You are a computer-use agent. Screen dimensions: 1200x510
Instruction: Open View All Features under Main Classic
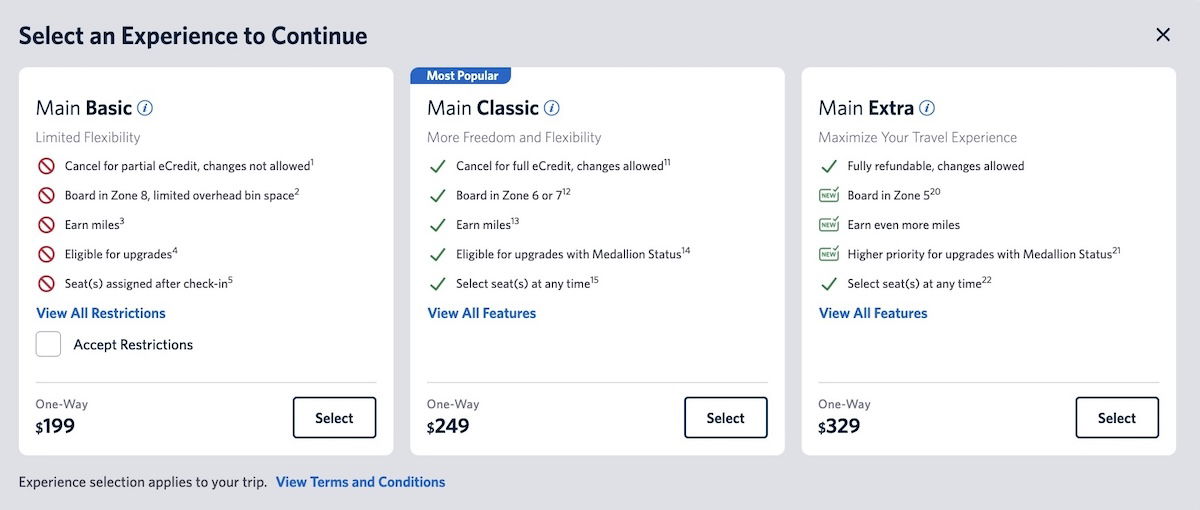point(482,313)
